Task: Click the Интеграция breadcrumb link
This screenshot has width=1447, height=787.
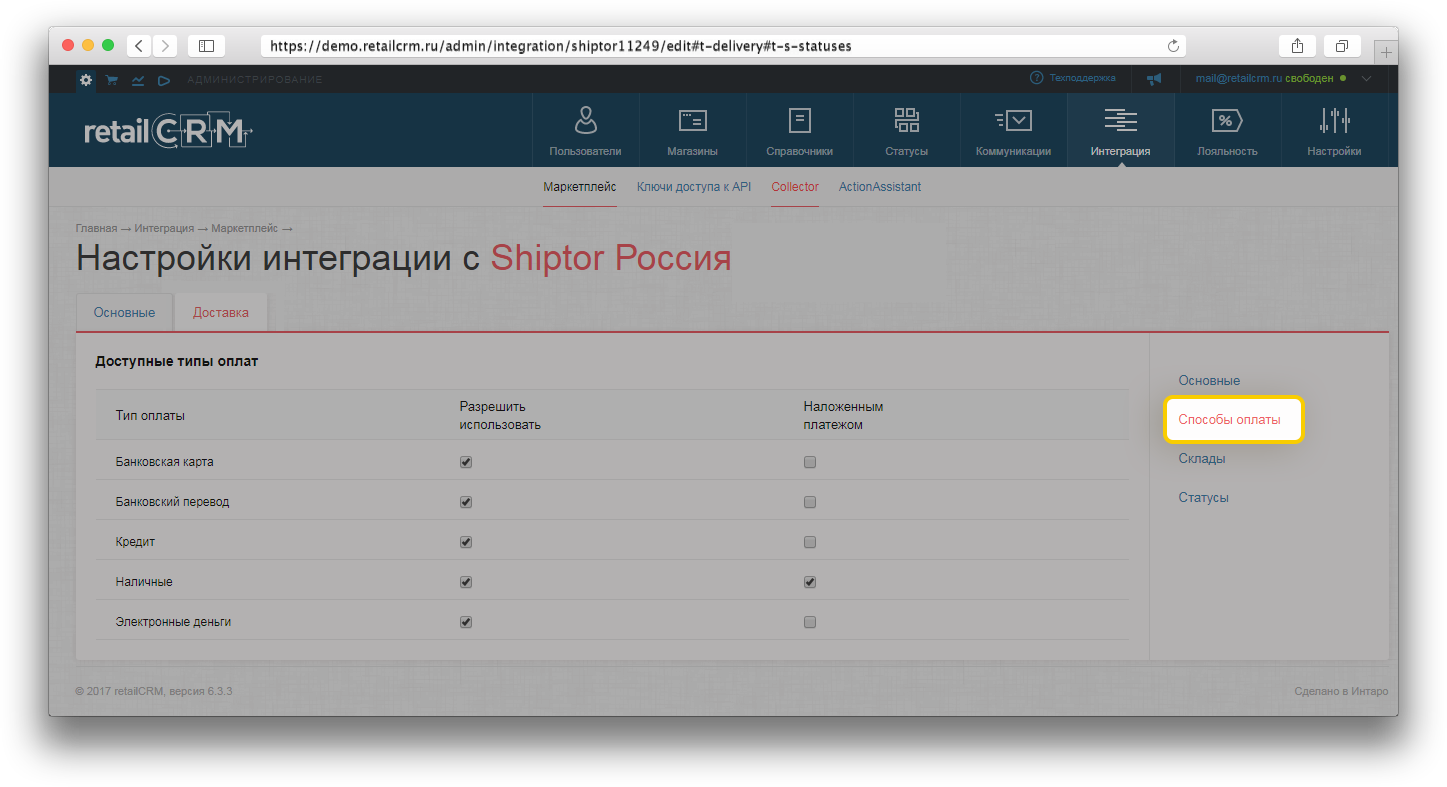Action: point(164,229)
